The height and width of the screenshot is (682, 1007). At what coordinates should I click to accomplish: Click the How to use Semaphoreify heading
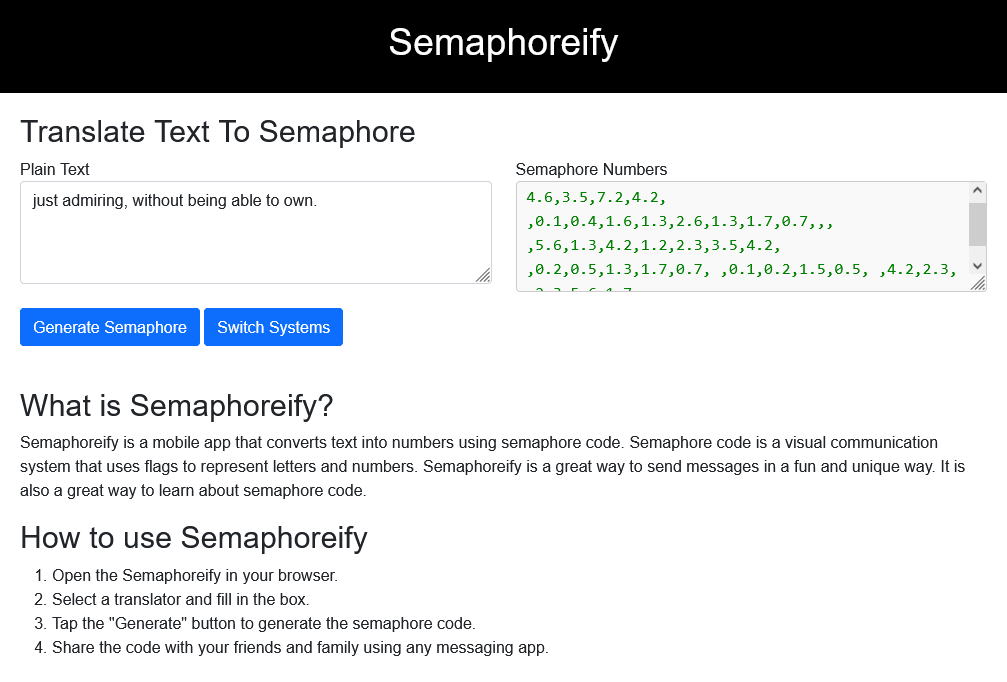pos(193,538)
